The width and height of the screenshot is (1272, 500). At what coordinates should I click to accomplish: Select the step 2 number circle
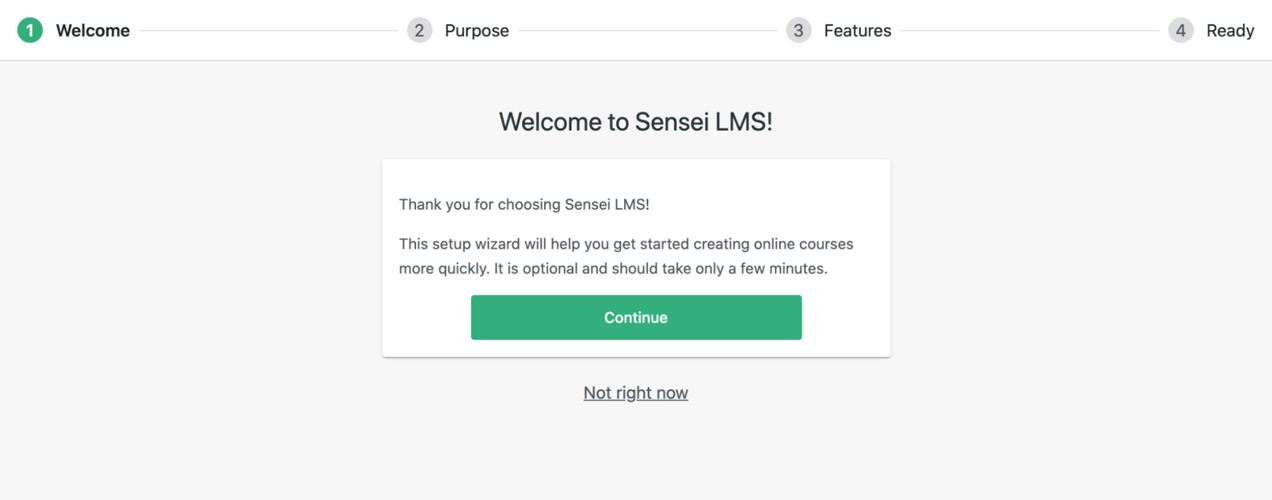coord(419,30)
